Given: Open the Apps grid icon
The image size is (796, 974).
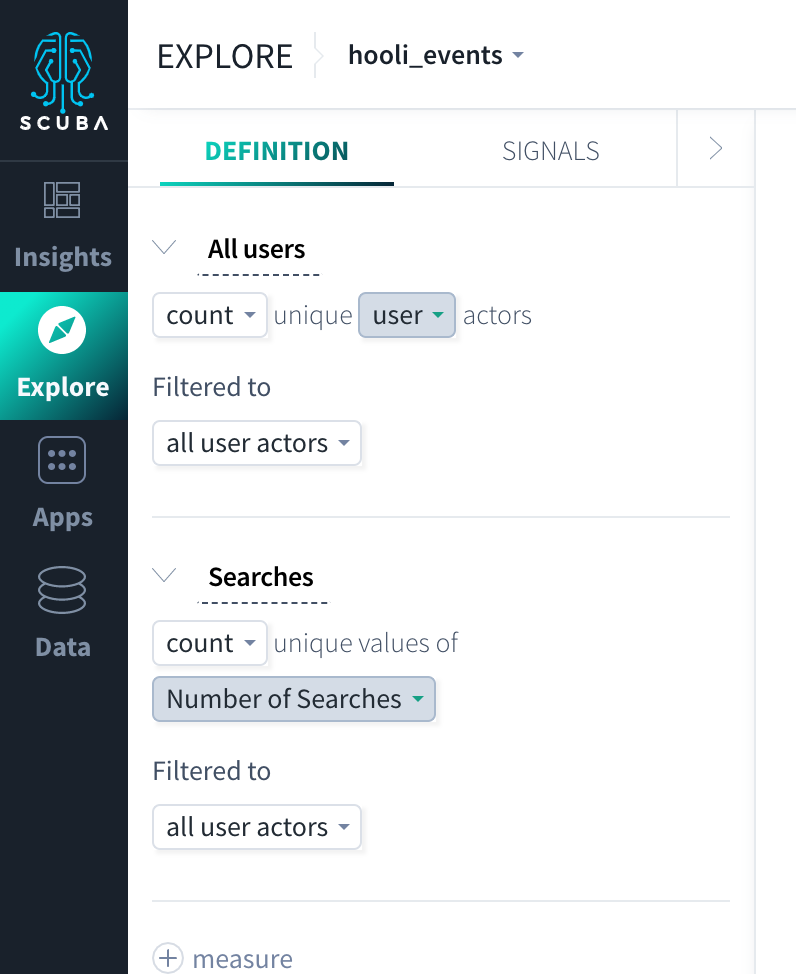Looking at the screenshot, I should [x=62, y=460].
